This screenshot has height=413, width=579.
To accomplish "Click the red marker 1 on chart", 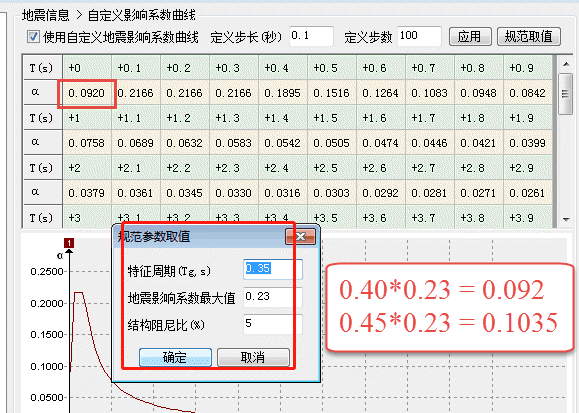I will (x=69, y=243).
